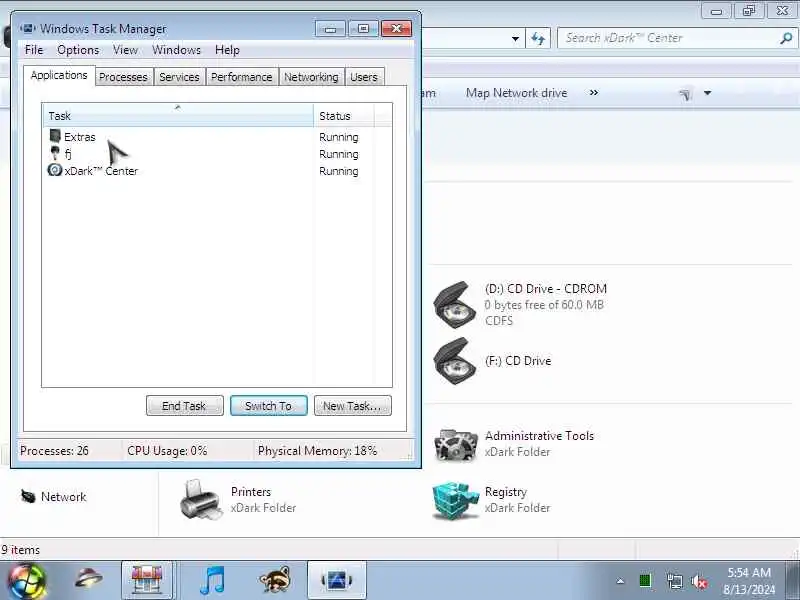Switch to the Services tab

coord(179,77)
